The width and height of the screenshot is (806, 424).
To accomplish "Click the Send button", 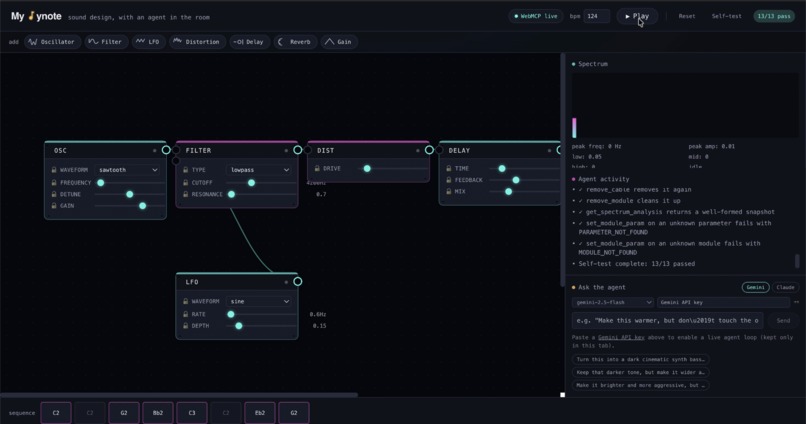I will 783,320.
